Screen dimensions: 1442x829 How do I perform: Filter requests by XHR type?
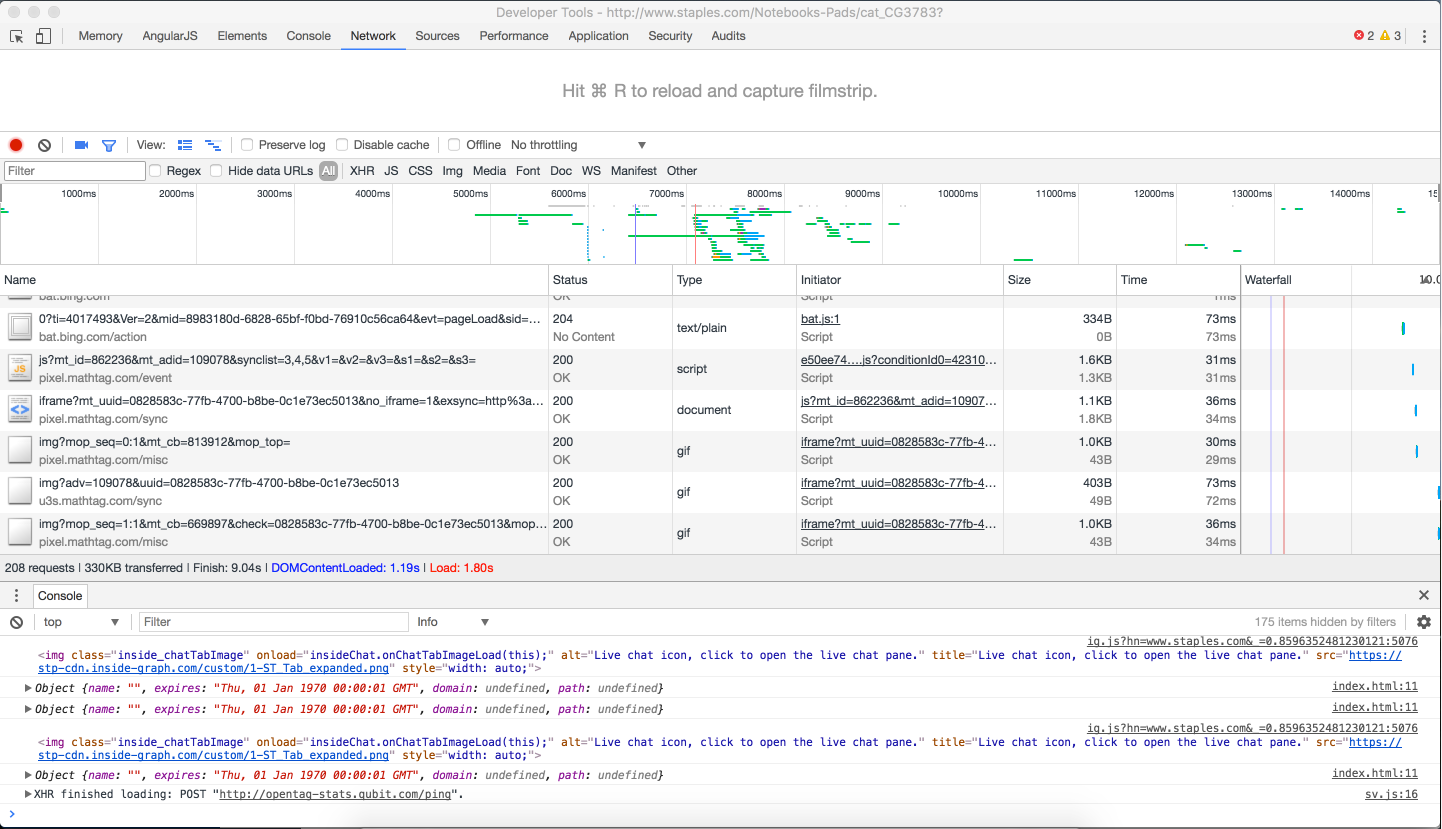tap(362, 171)
